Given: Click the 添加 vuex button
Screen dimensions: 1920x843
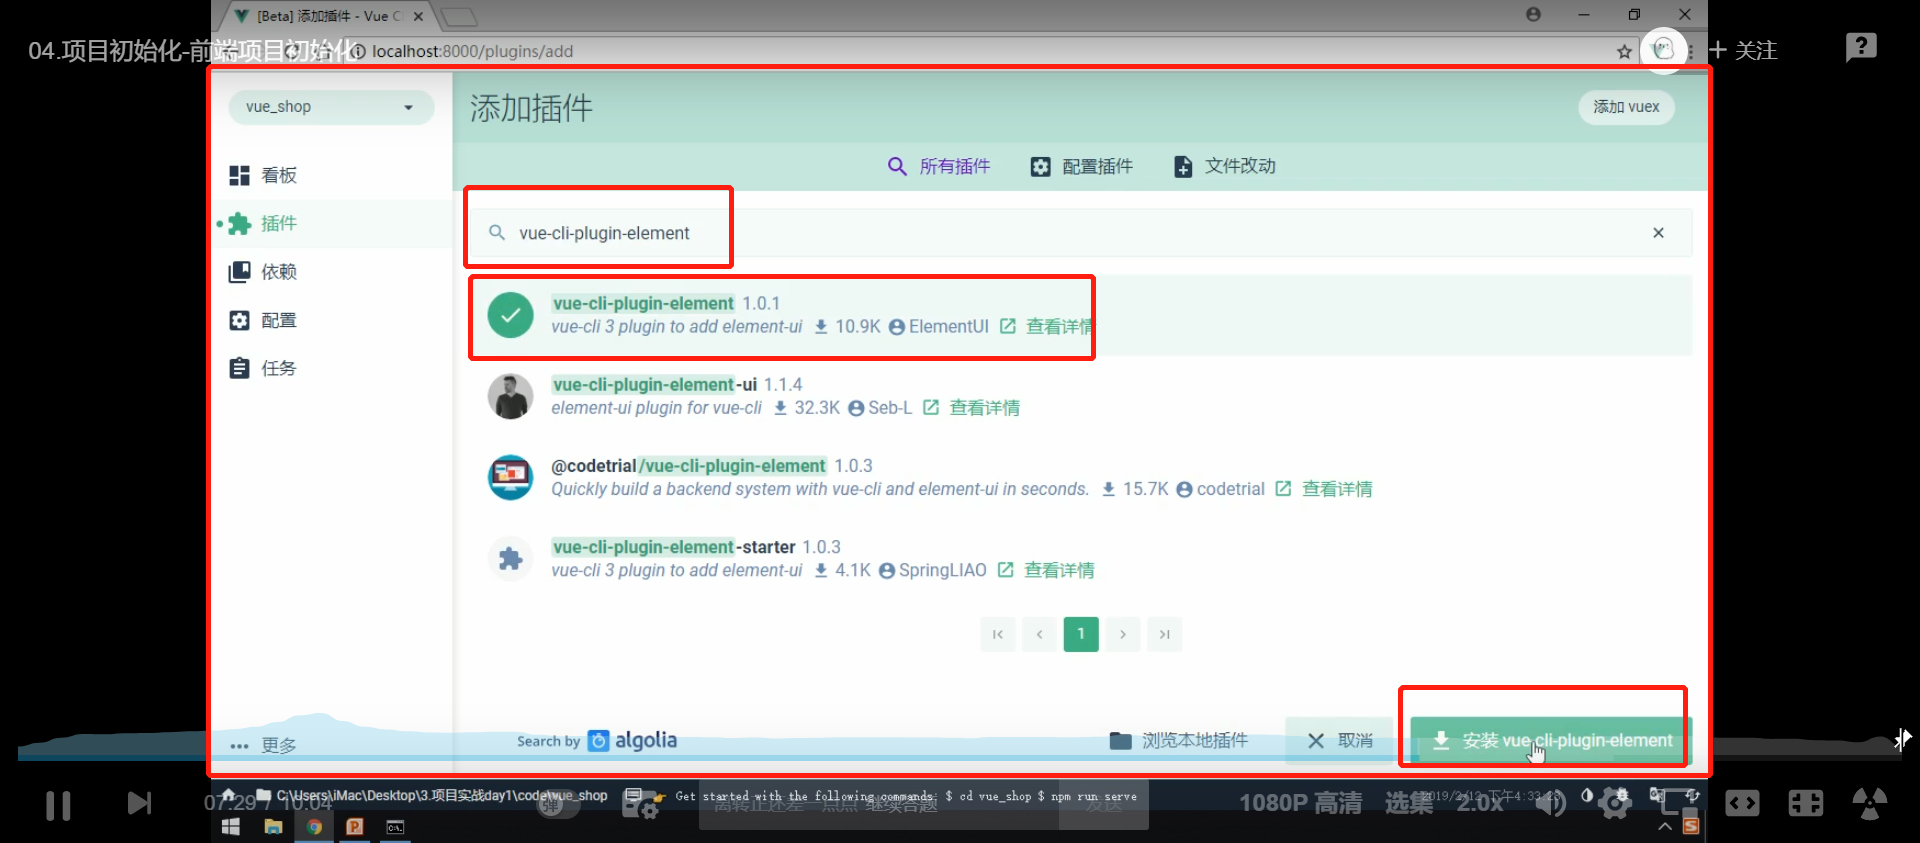Looking at the screenshot, I should pos(1626,107).
